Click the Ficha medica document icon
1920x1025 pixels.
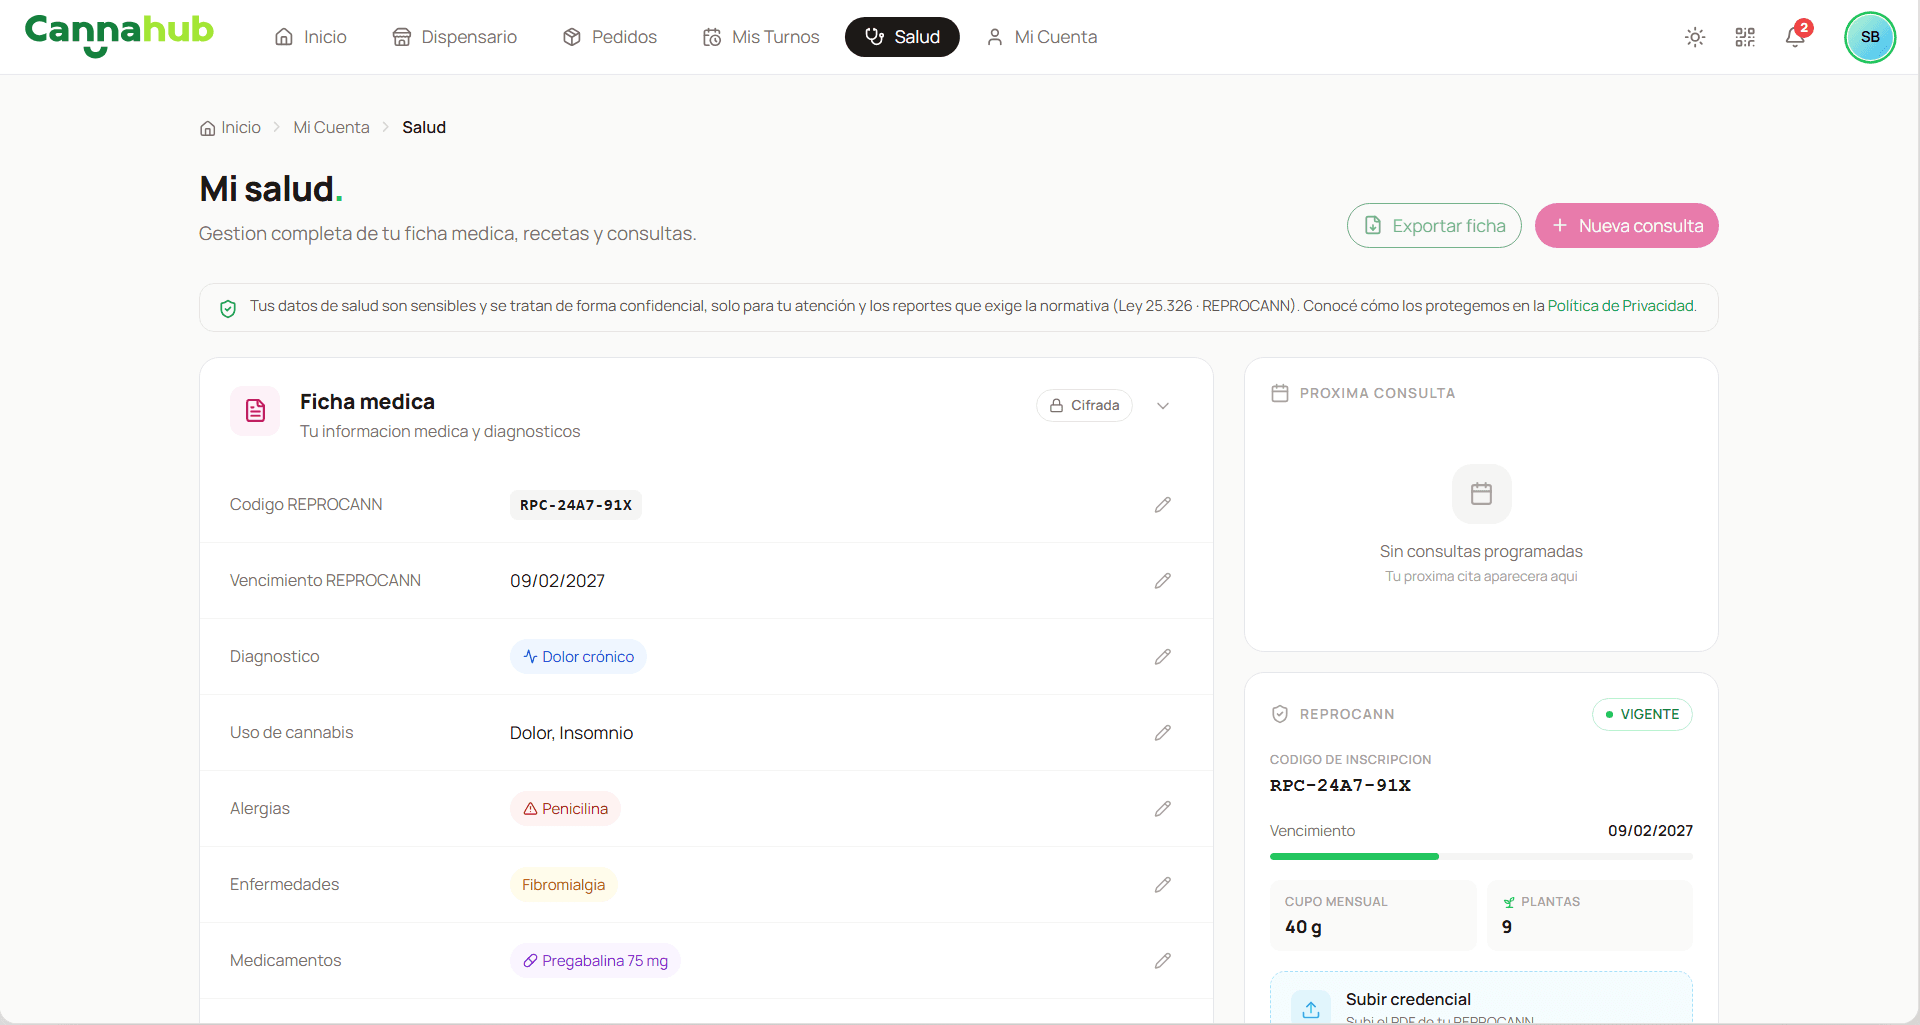[255, 411]
